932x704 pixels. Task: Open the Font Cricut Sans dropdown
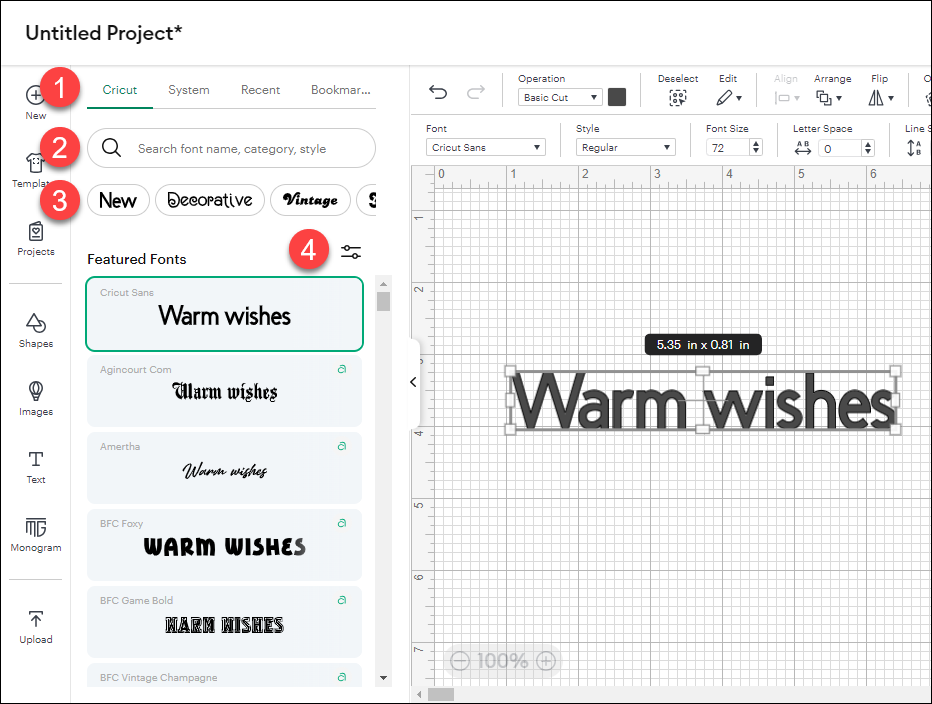tap(486, 147)
